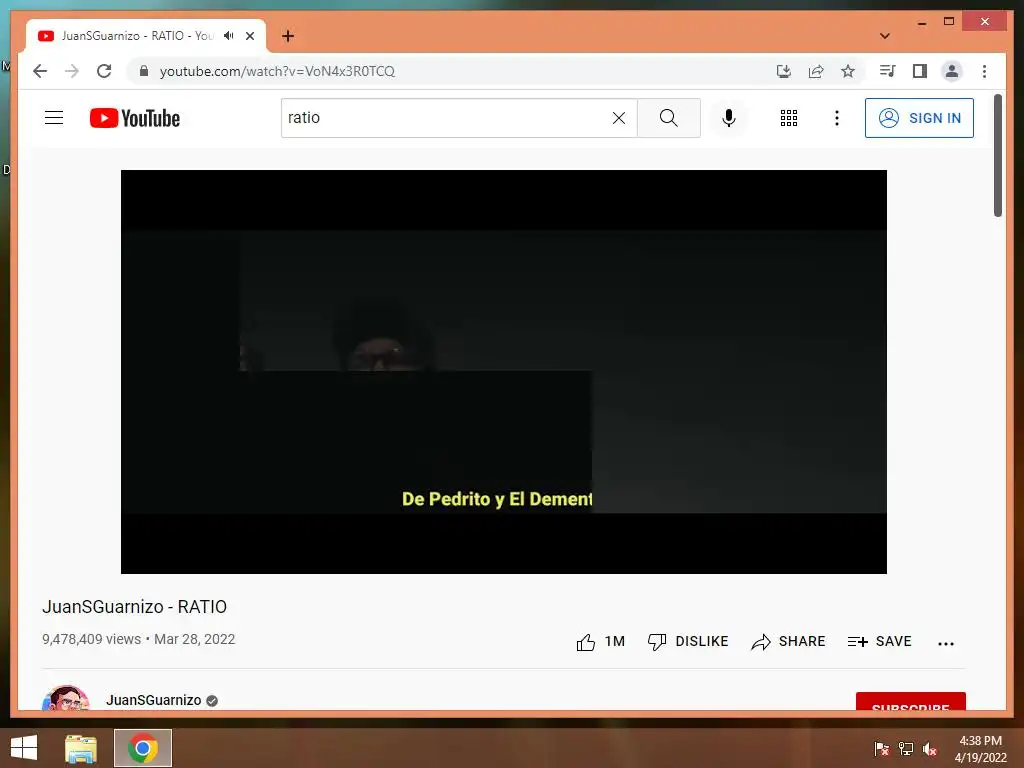This screenshot has width=1024, height=768.
Task: Click the SIGN IN button
Action: point(919,118)
